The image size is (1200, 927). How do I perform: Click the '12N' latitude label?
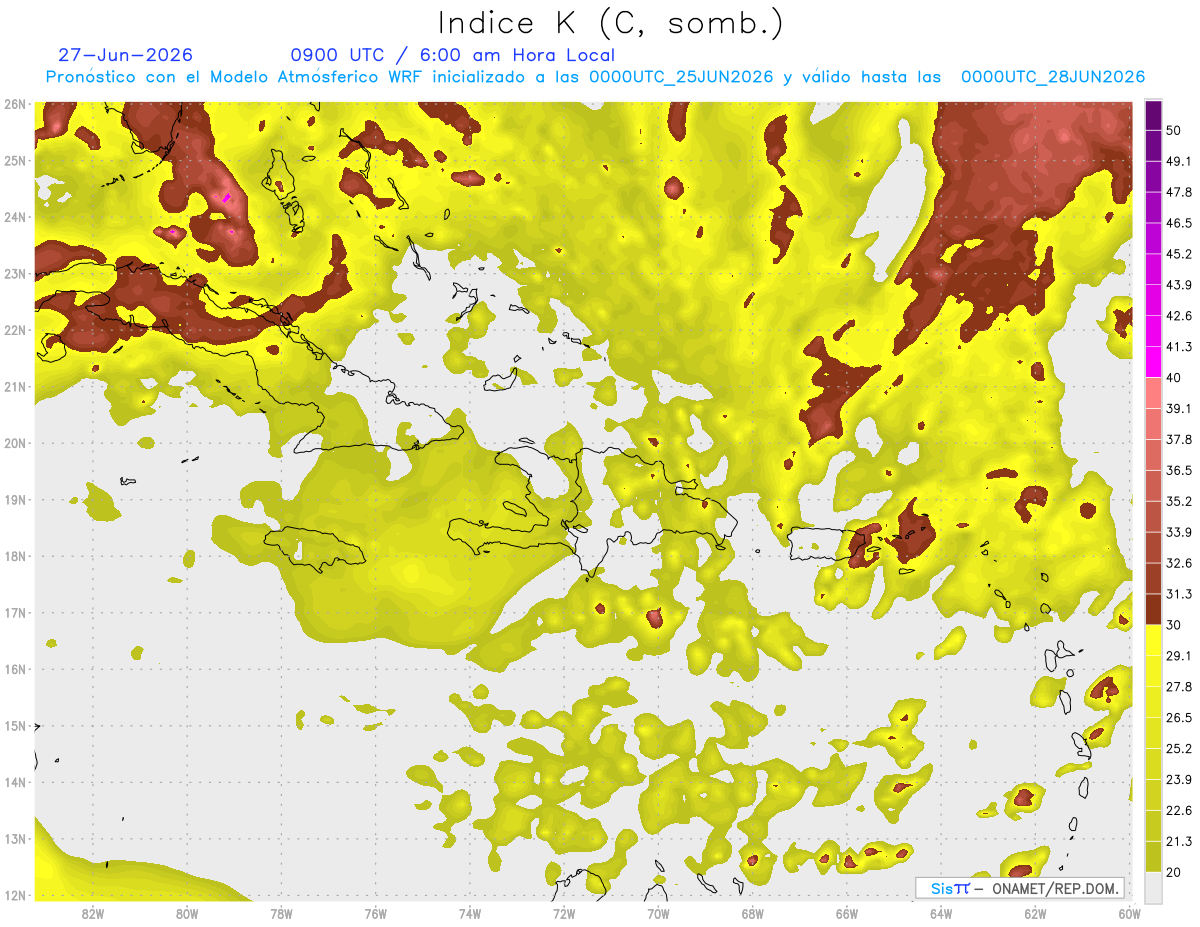coord(15,895)
